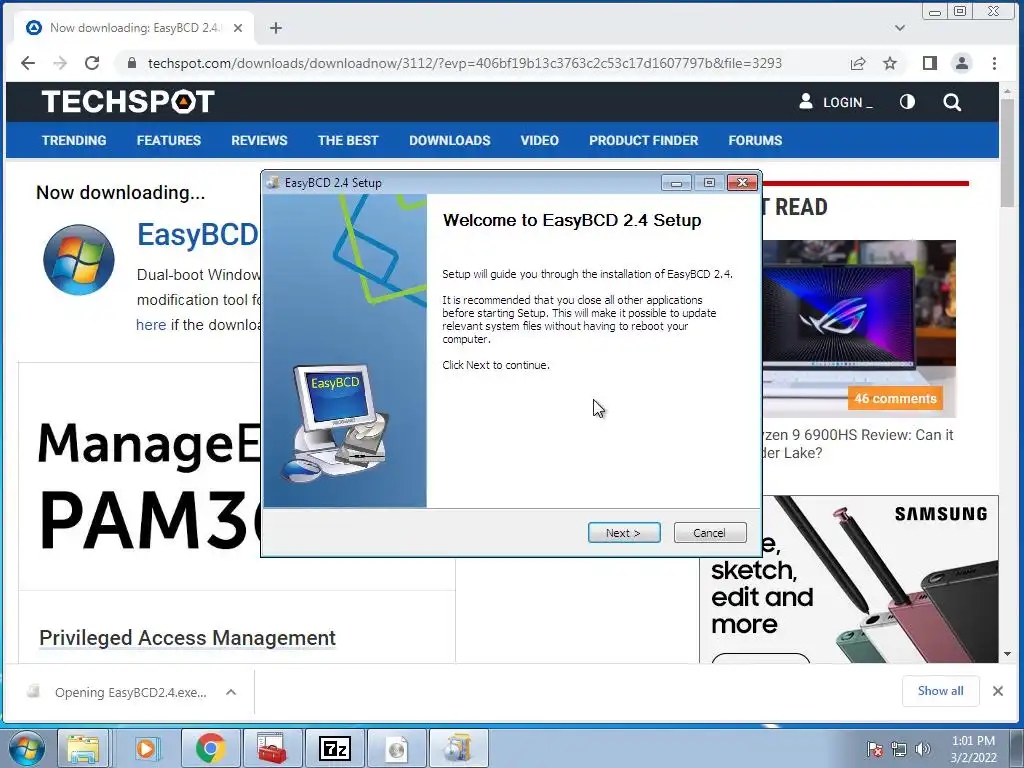Open the red toolbox taskbar icon
Viewport: 1024px width, 768px height.
272,748
